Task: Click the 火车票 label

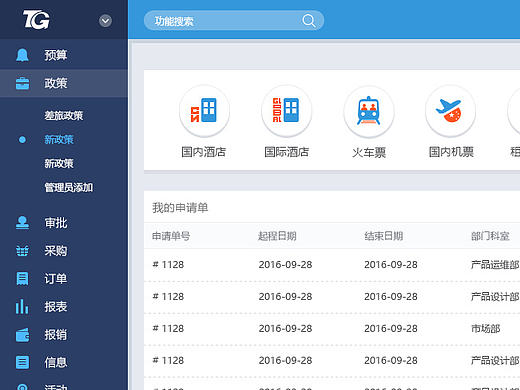Action: pyautogui.click(x=369, y=152)
